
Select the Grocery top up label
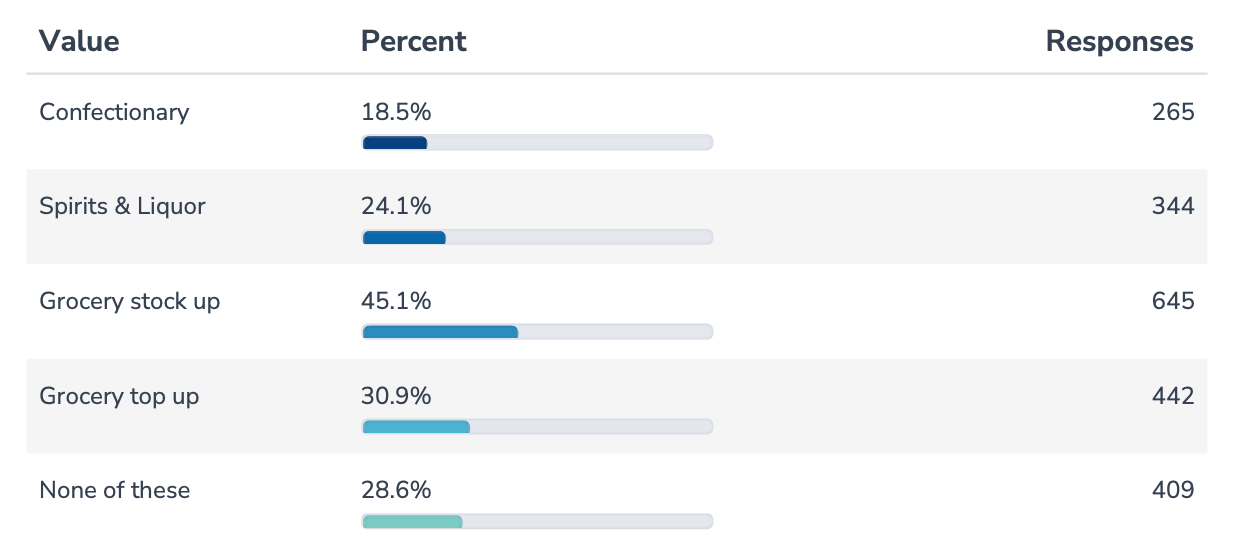[x=119, y=396]
